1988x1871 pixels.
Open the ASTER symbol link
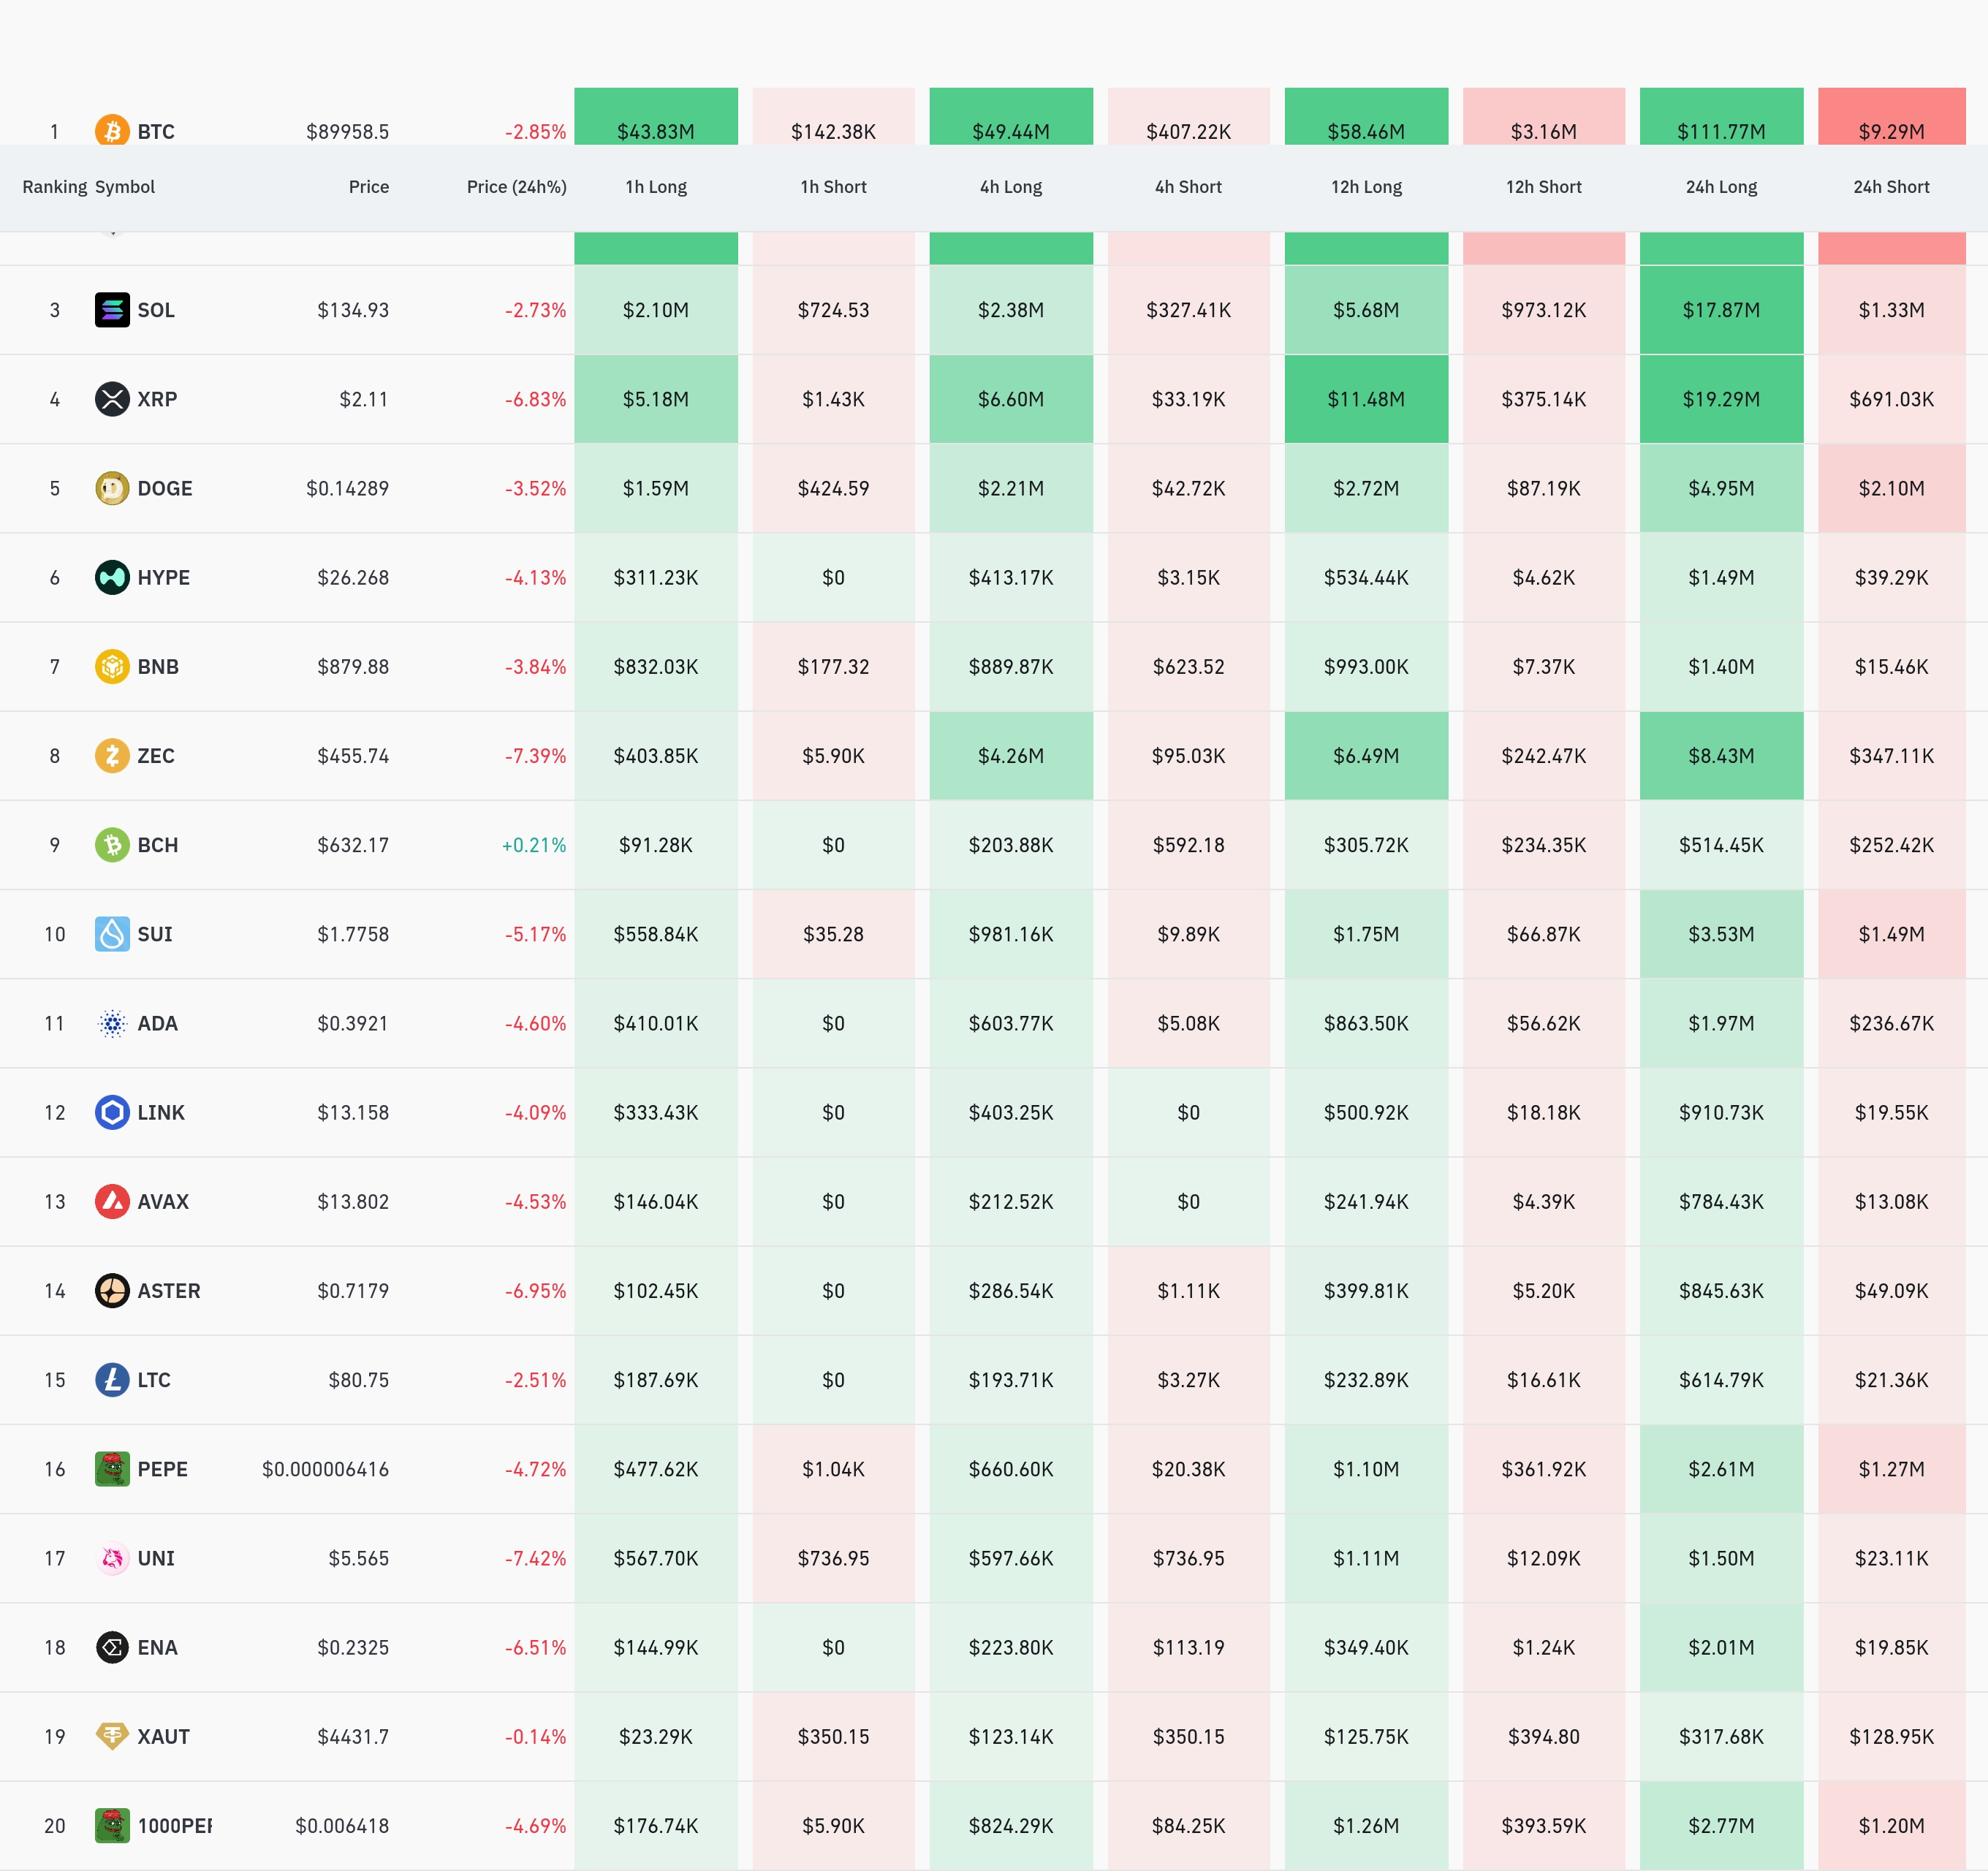coord(168,1291)
